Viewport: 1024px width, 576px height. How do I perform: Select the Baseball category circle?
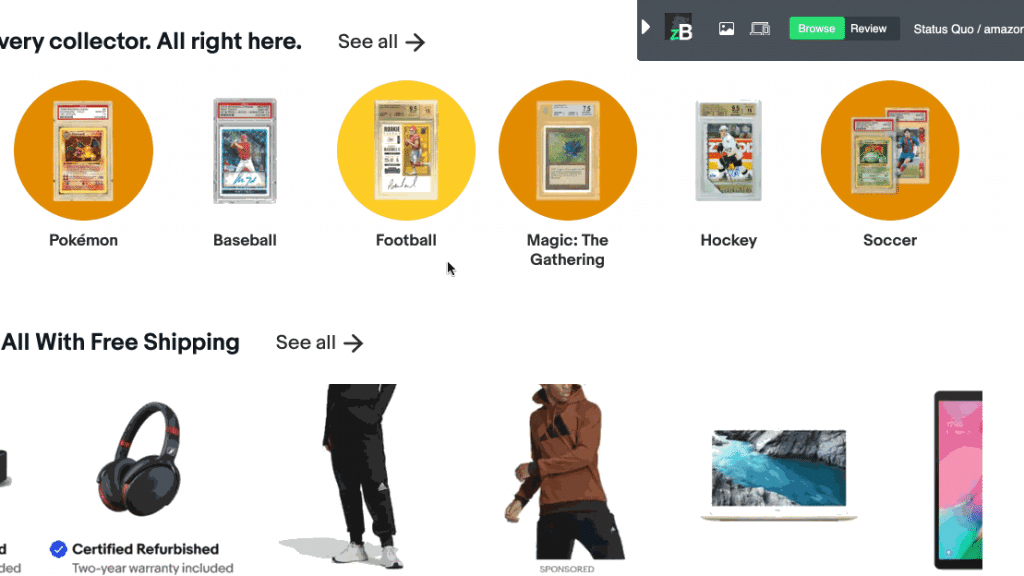point(244,149)
